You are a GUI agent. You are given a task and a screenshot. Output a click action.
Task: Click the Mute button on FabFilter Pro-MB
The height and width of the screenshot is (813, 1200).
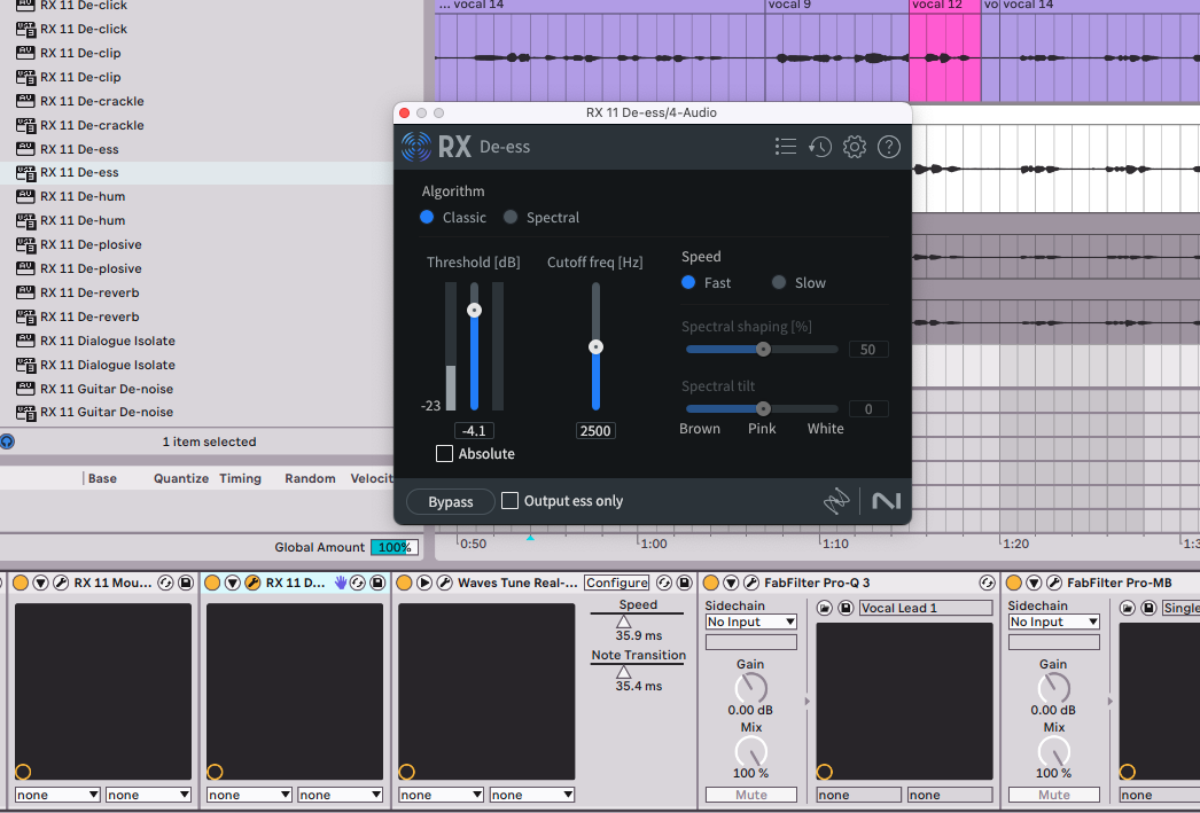coord(1054,795)
